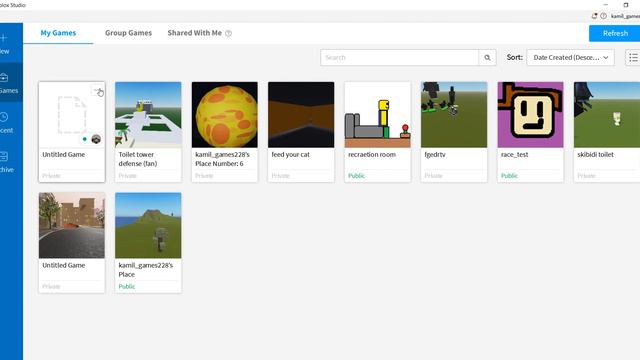Switch to list view layout
Image resolution: width=640 pixels, height=360 pixels.
(x=633, y=58)
